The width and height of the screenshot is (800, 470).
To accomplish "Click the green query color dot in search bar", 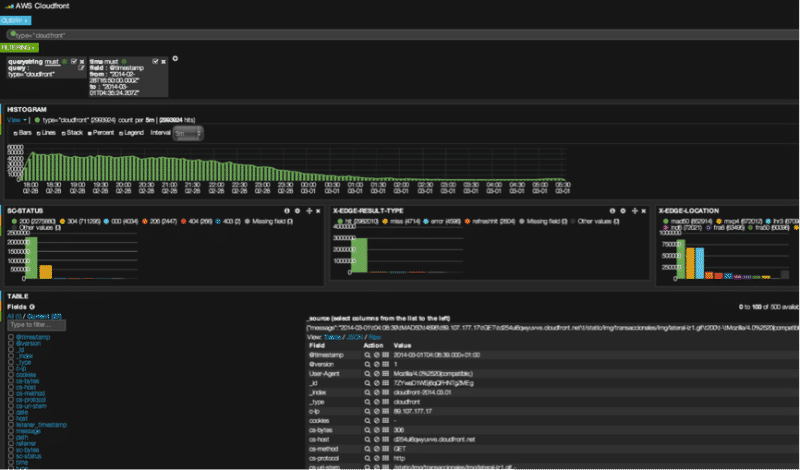I will [x=11, y=34].
